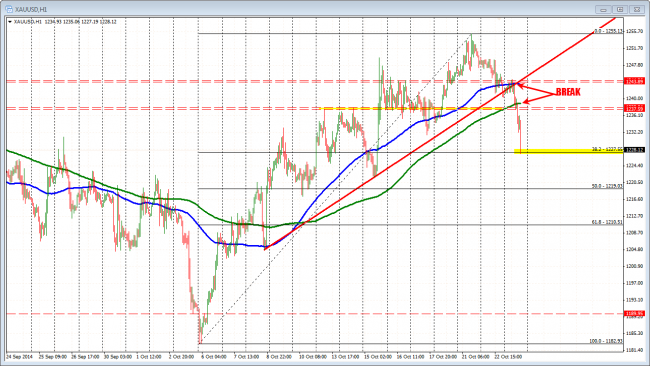Viewport: 650px width, 366px height.
Task: Click the 1216.60 price scale label
Action: pos(635,199)
